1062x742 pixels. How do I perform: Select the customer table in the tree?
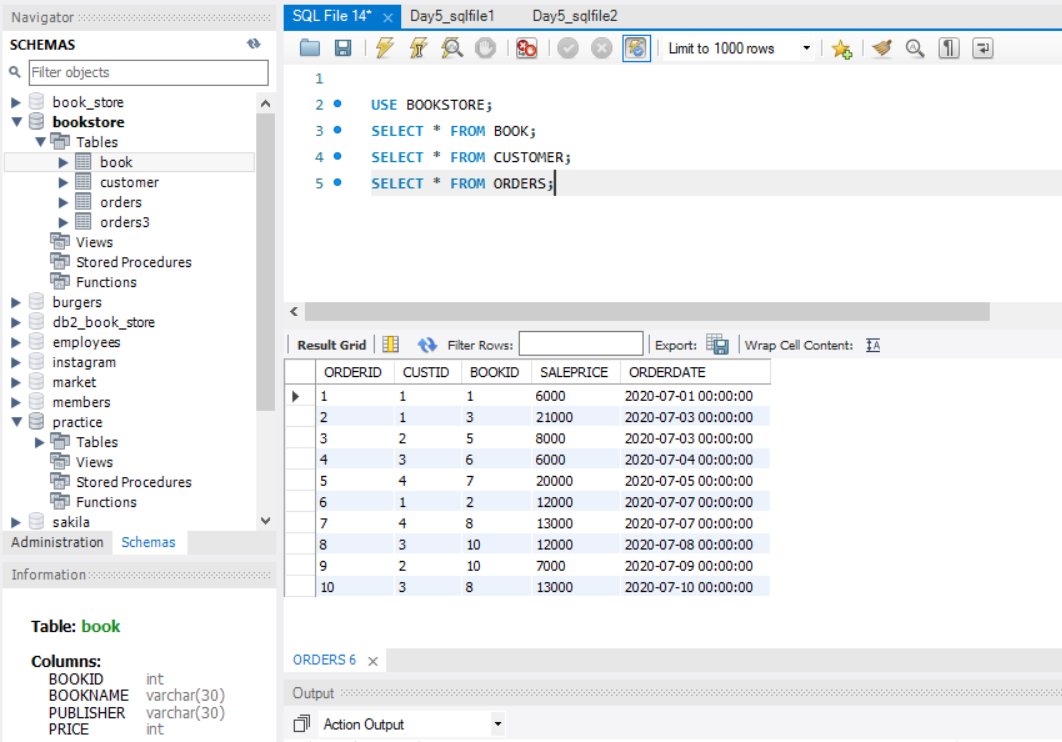(x=129, y=182)
